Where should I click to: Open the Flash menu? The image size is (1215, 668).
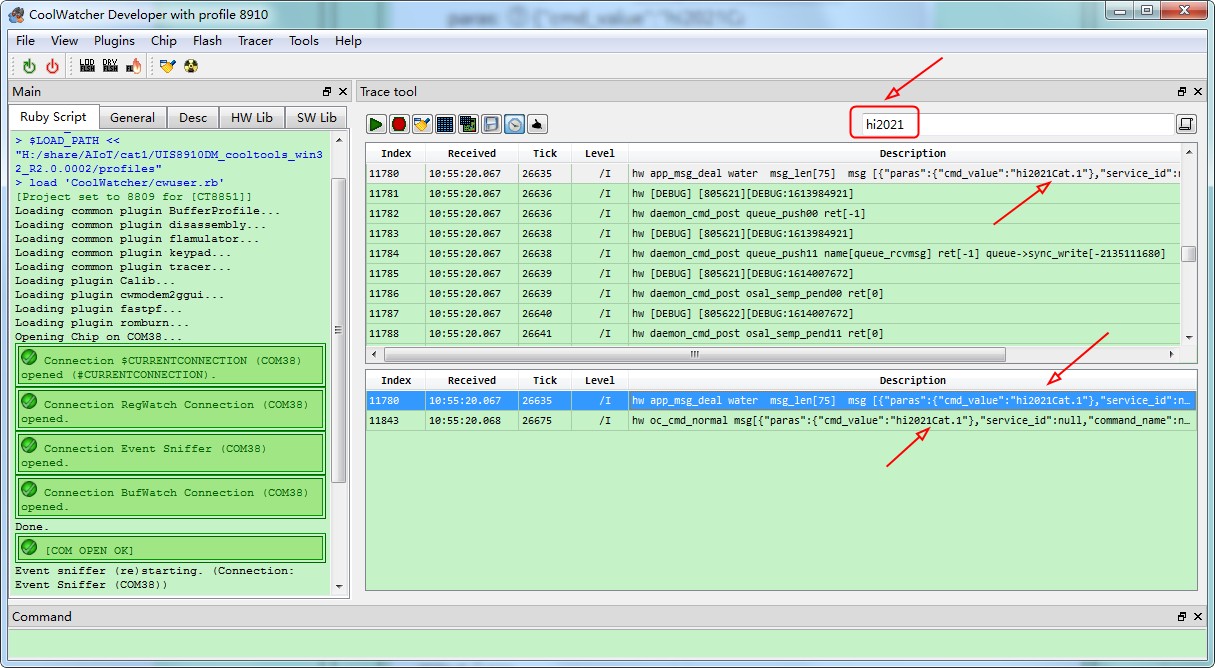point(207,41)
